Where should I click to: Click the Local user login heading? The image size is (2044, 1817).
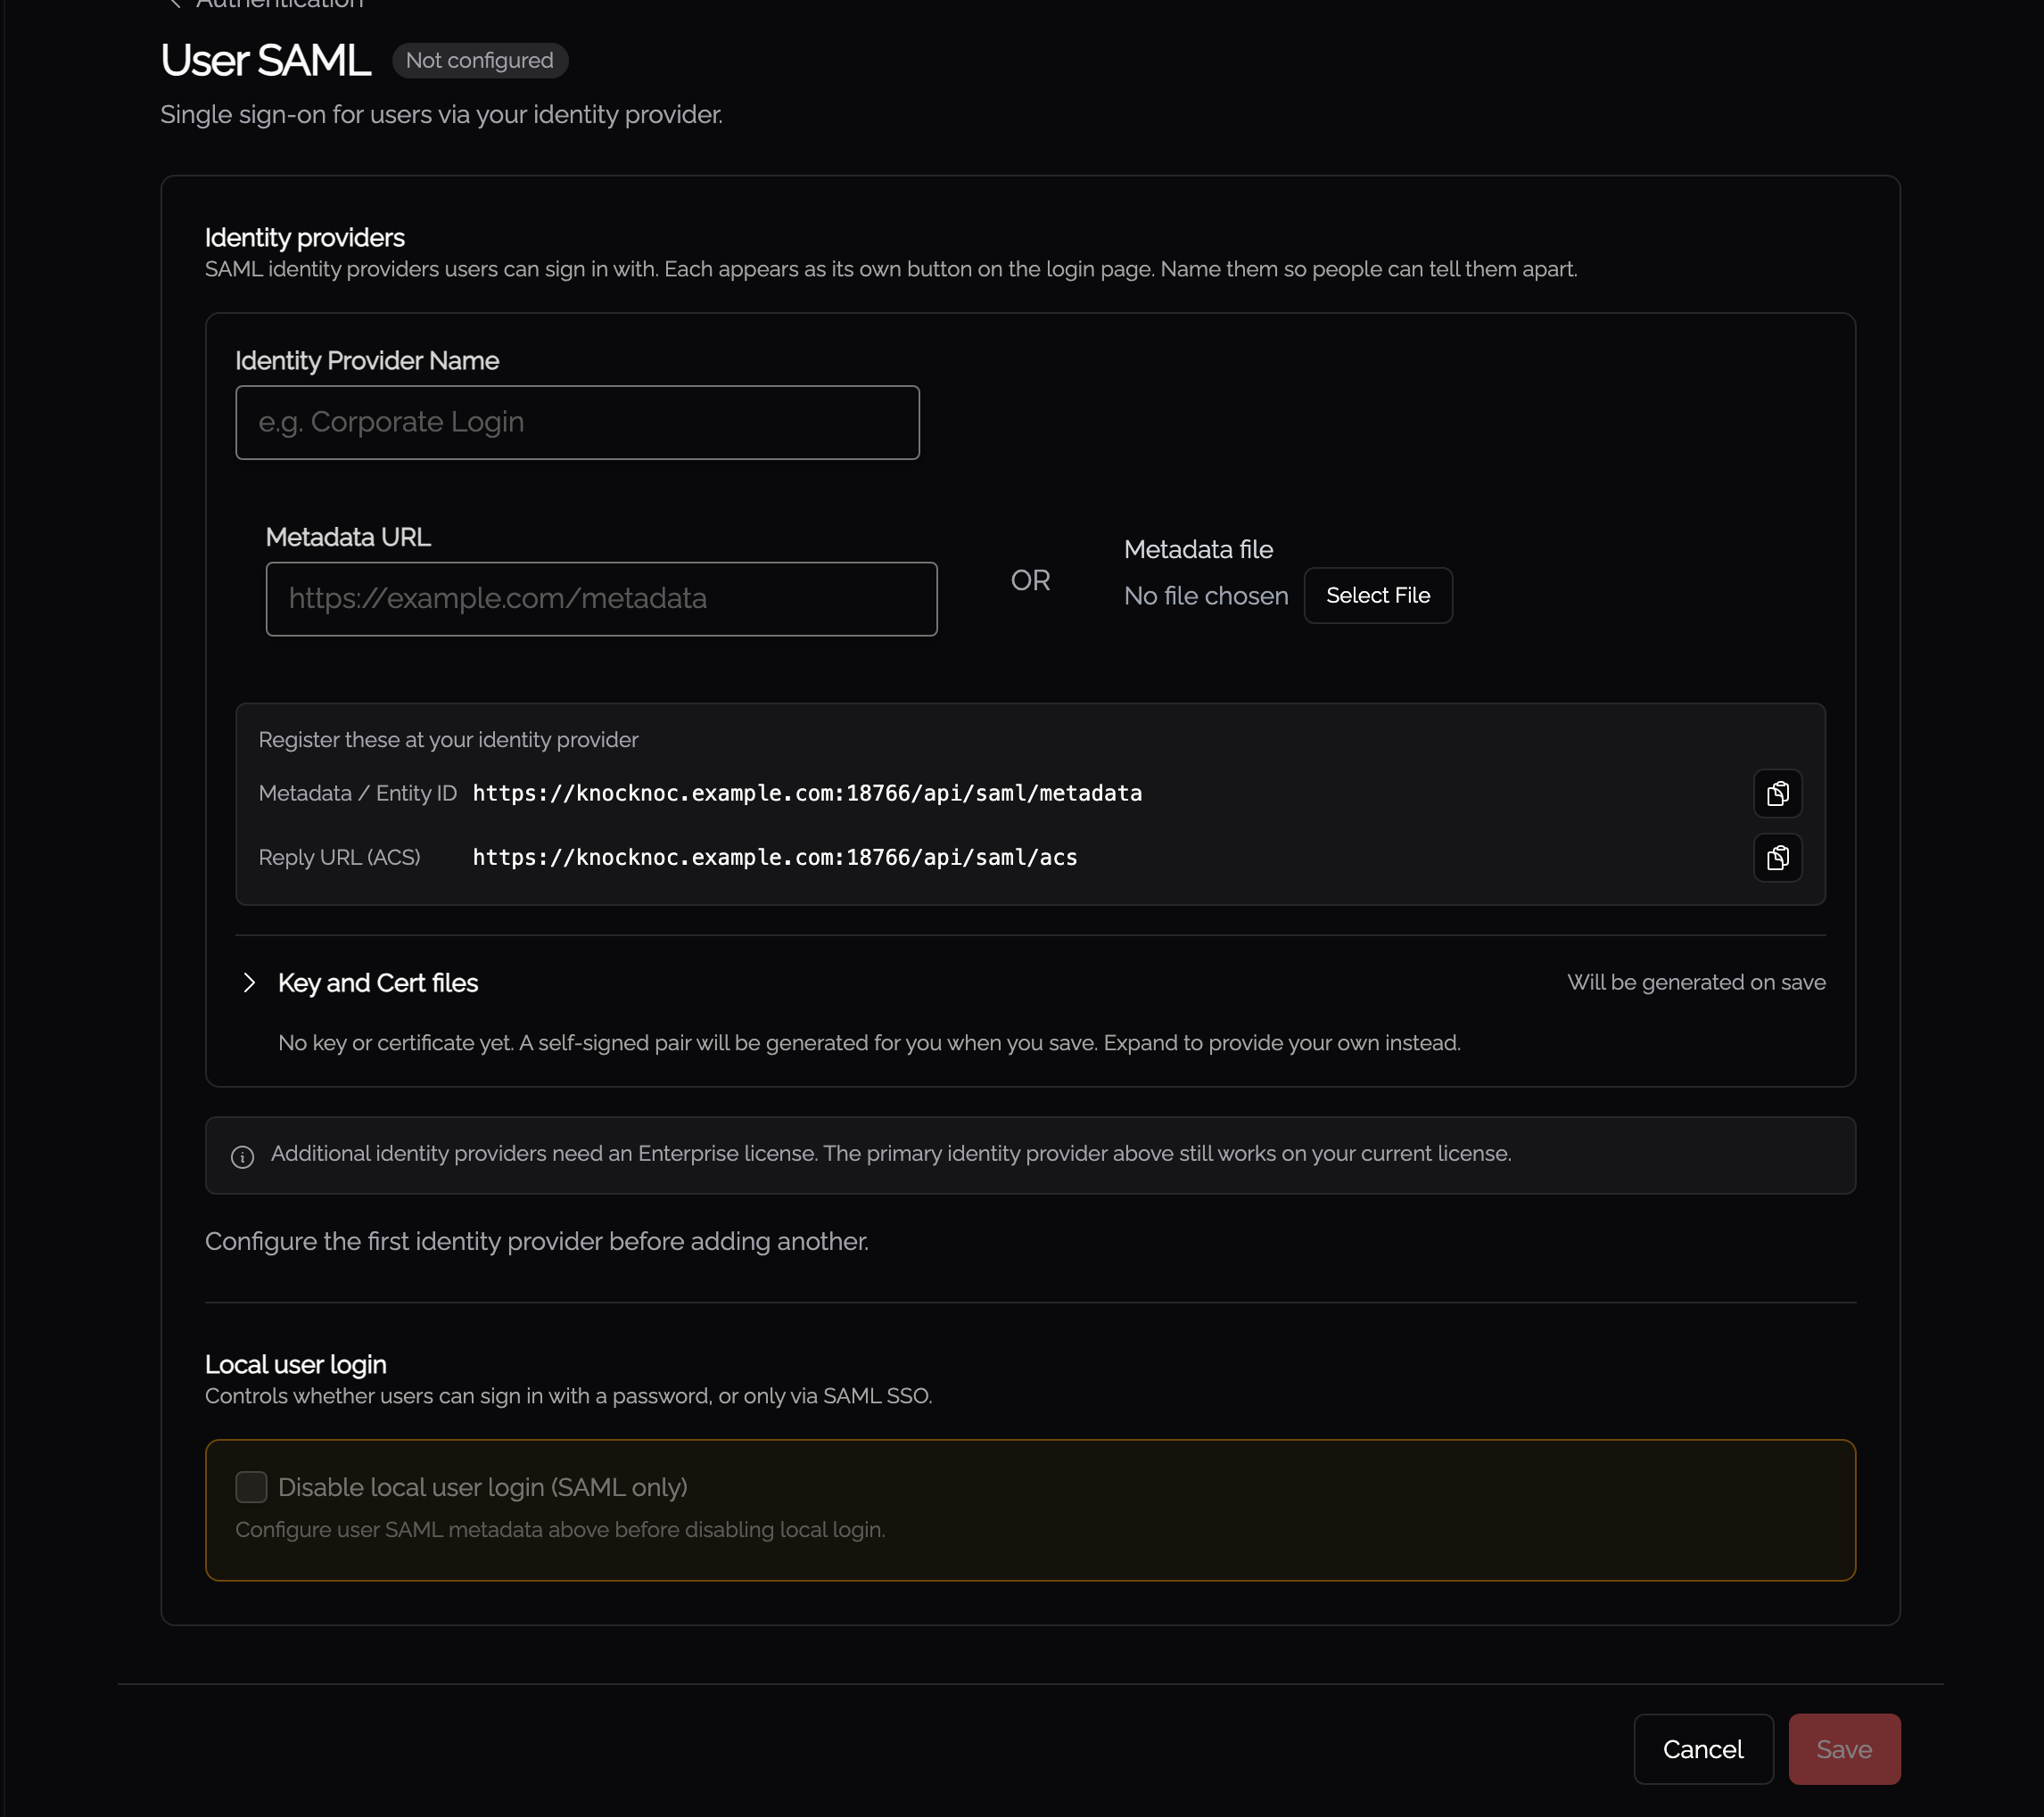[295, 1364]
